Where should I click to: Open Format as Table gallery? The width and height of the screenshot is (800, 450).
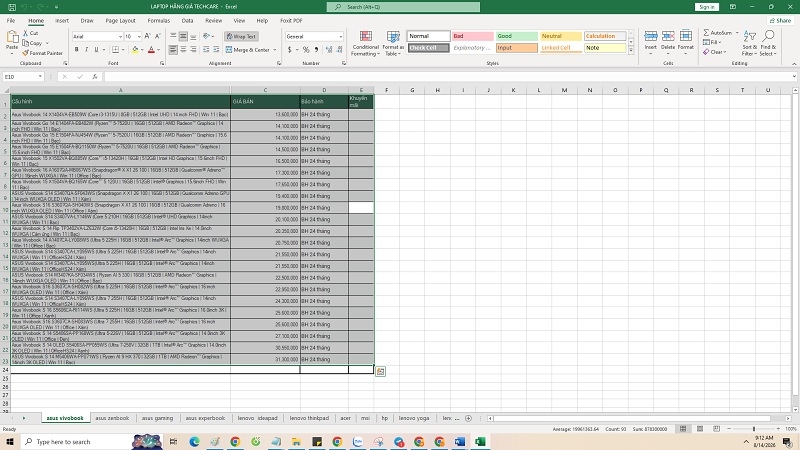(393, 43)
